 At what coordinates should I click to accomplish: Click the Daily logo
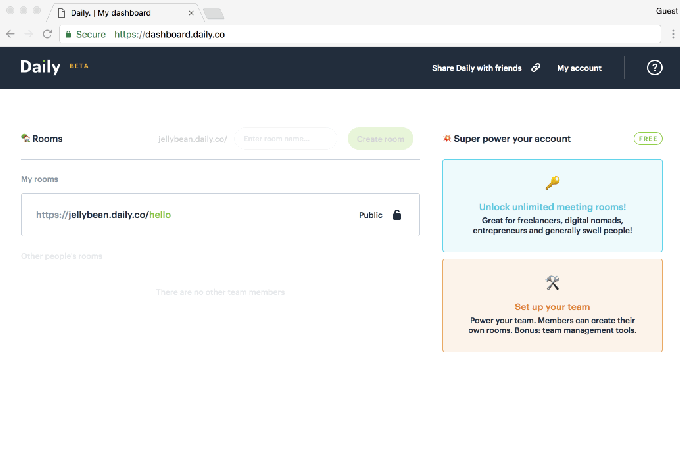(x=40, y=67)
